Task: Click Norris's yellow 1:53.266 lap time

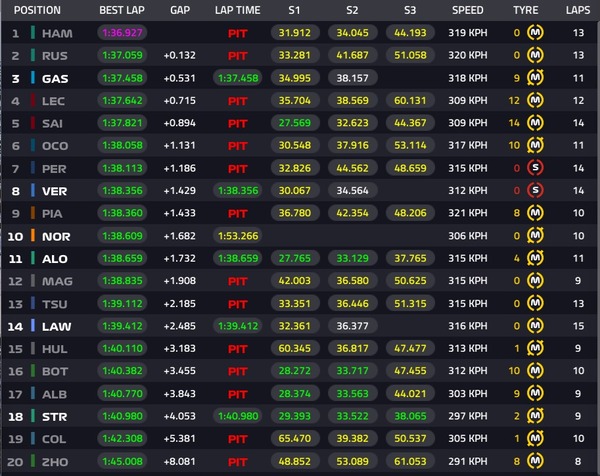Action: [237, 236]
